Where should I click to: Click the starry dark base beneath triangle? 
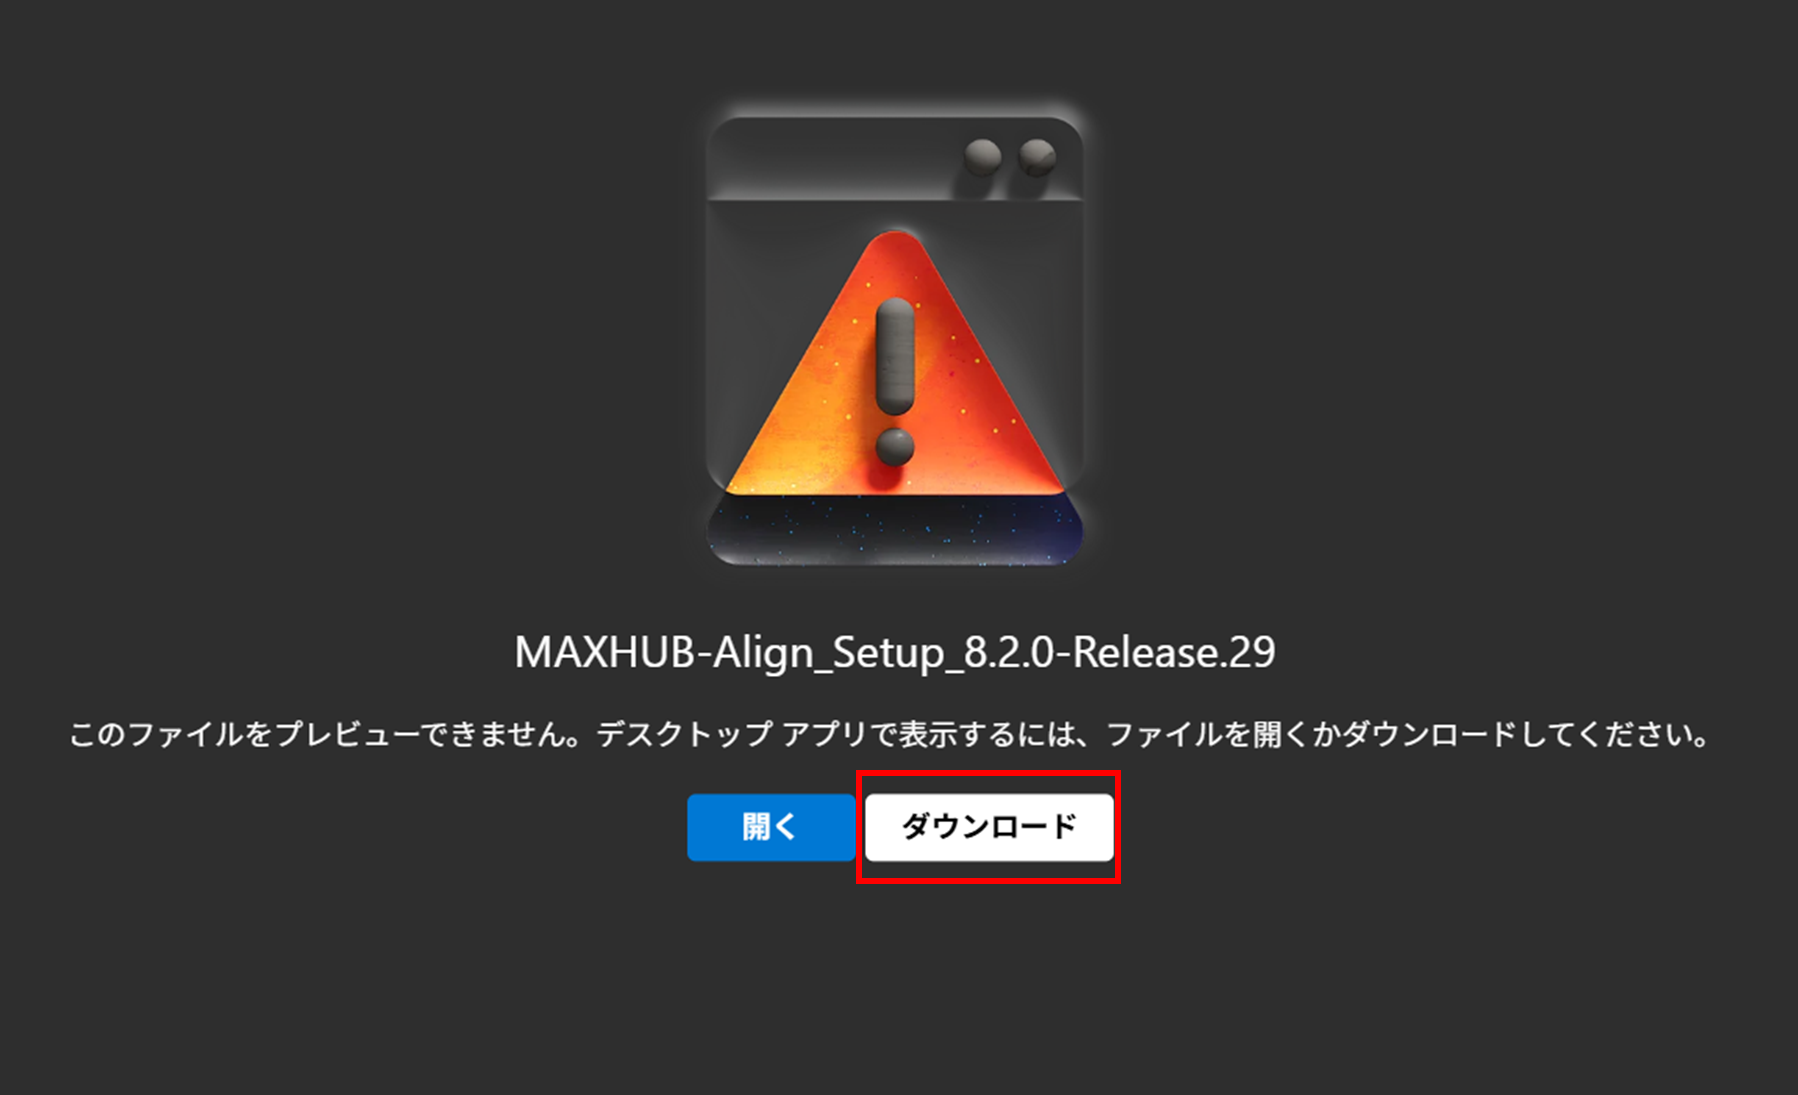(895, 530)
